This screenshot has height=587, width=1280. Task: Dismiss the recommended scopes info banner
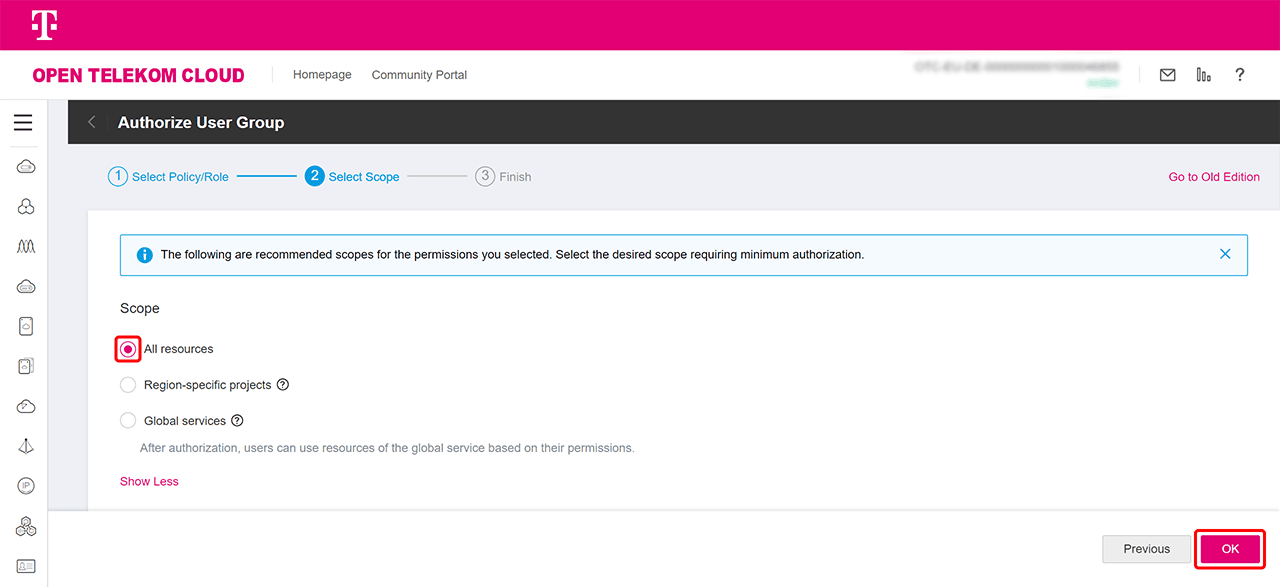pyautogui.click(x=1225, y=254)
